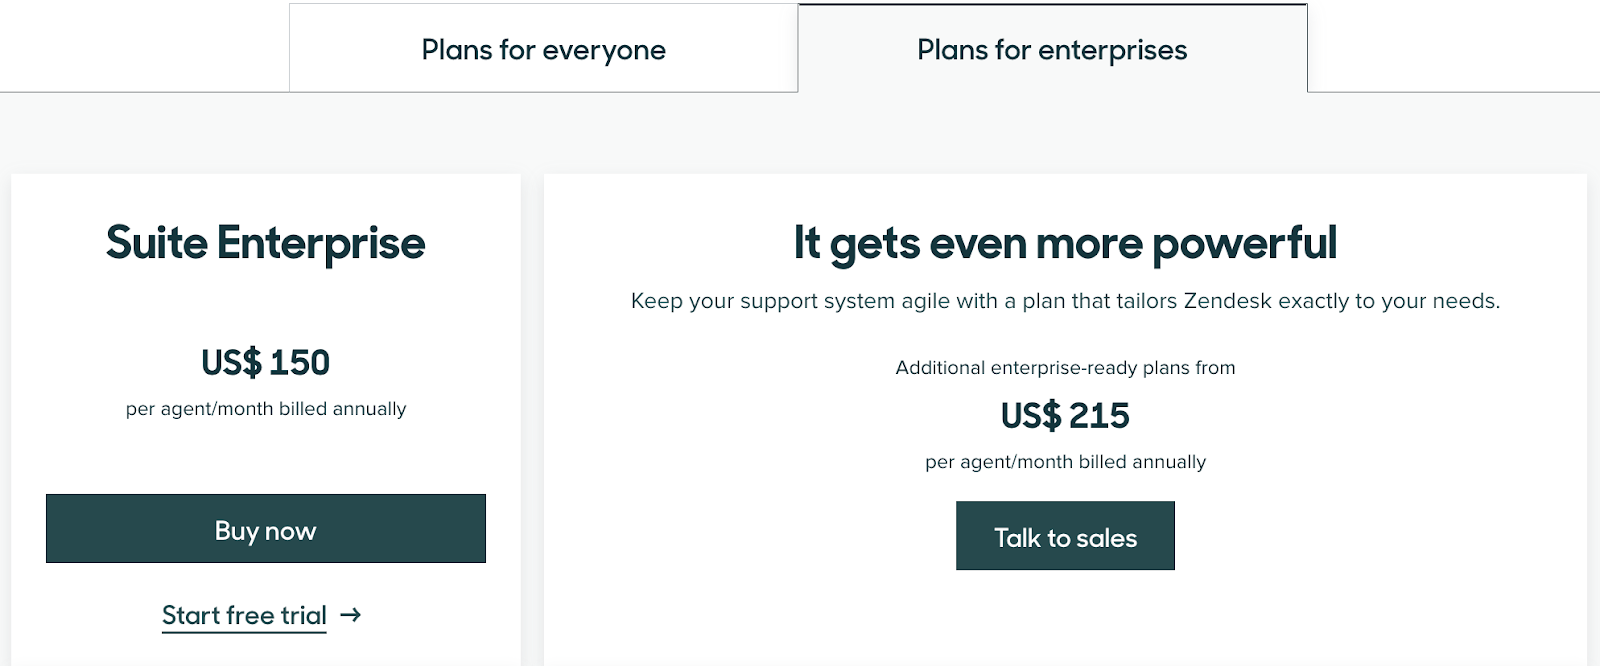Click the Suite Enterprise heading

pos(265,243)
